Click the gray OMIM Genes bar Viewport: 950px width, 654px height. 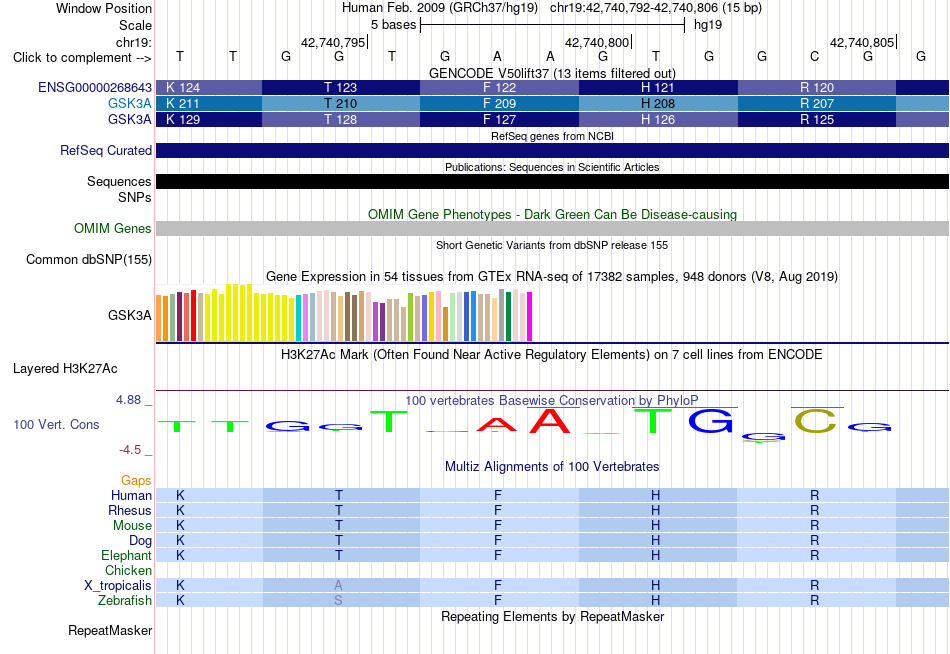point(552,229)
